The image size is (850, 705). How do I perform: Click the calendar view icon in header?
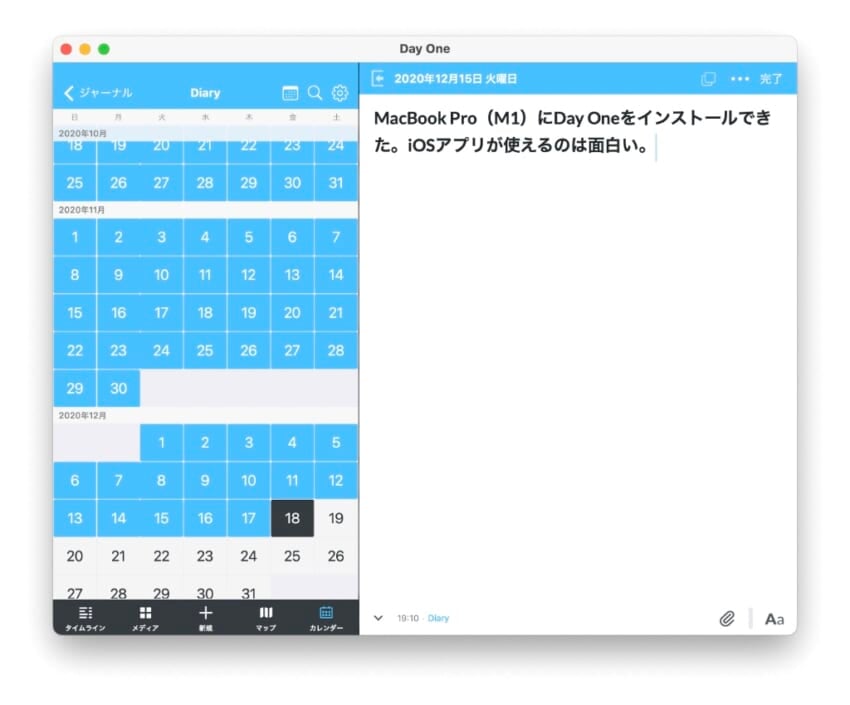pos(290,93)
